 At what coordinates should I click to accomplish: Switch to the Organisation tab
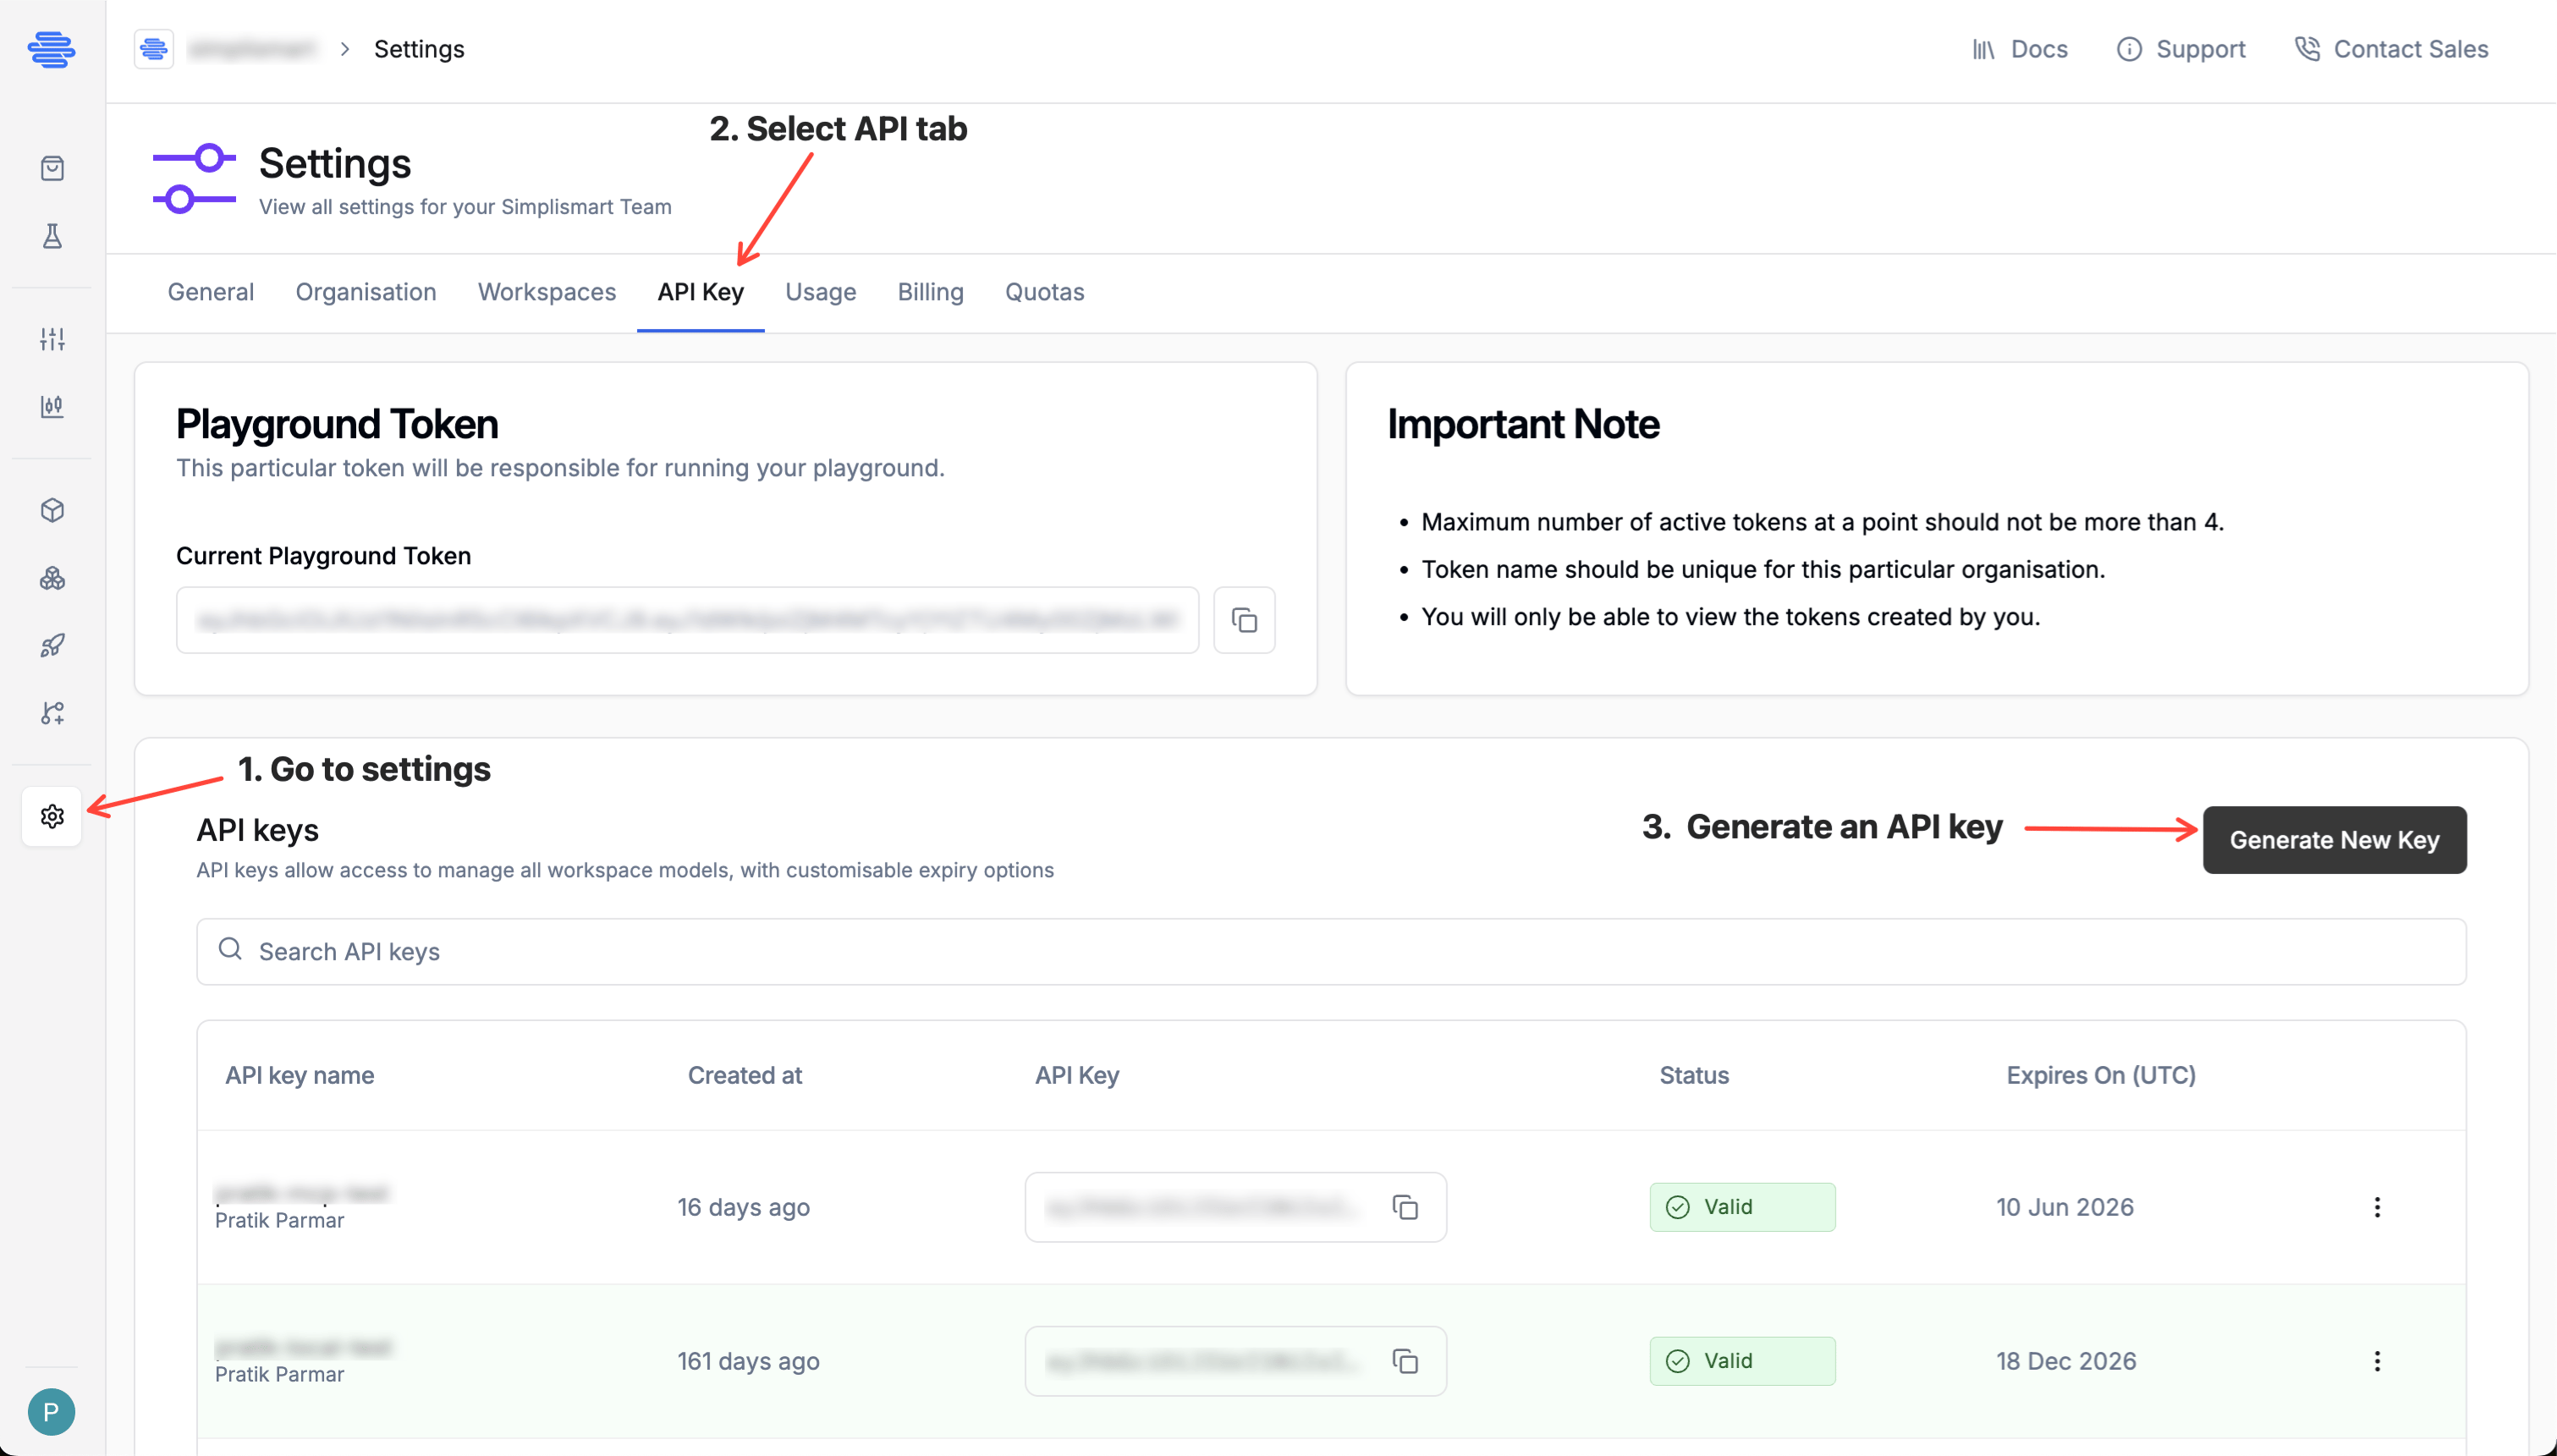(366, 292)
